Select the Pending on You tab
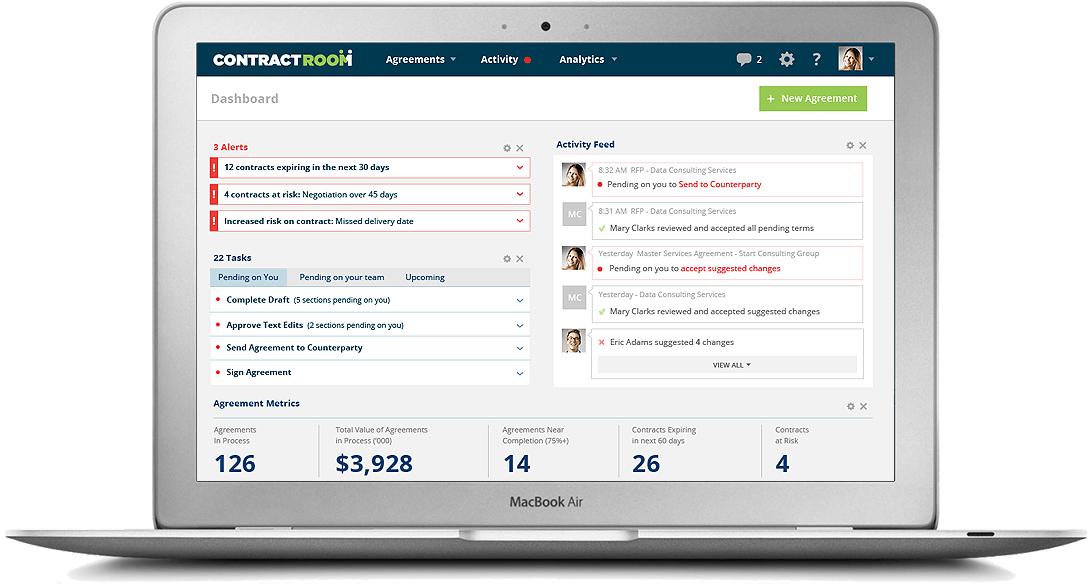1089x587 pixels. (248, 277)
